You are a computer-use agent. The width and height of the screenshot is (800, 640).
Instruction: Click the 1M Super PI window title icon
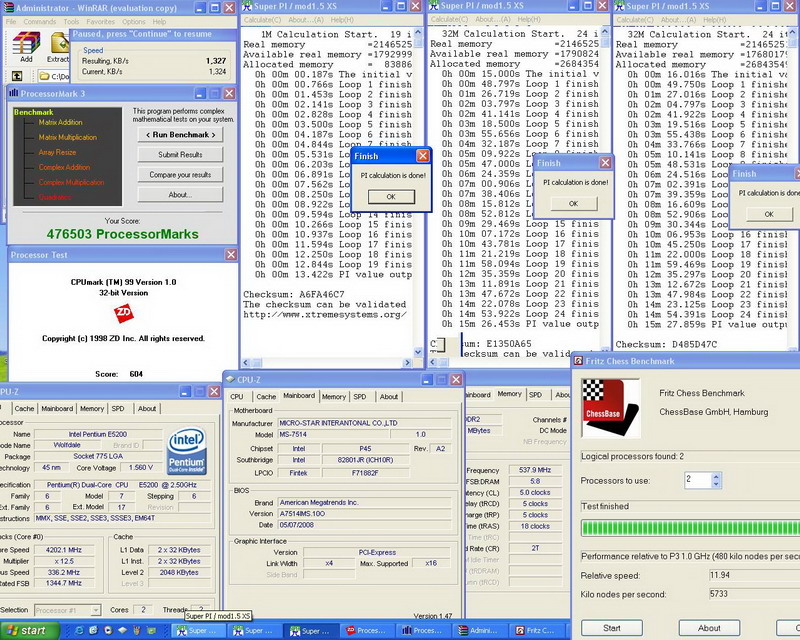pyautogui.click(x=247, y=7)
